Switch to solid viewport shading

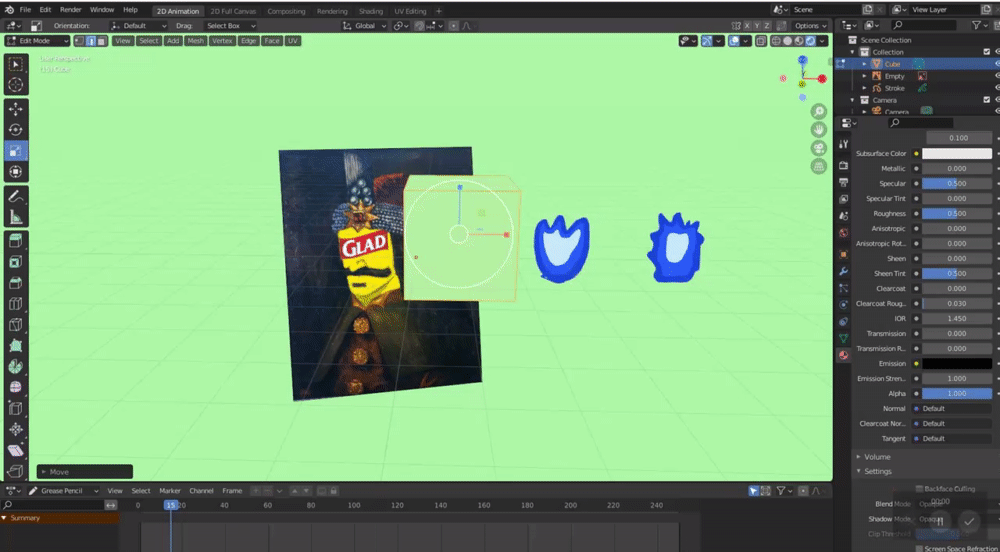point(788,41)
